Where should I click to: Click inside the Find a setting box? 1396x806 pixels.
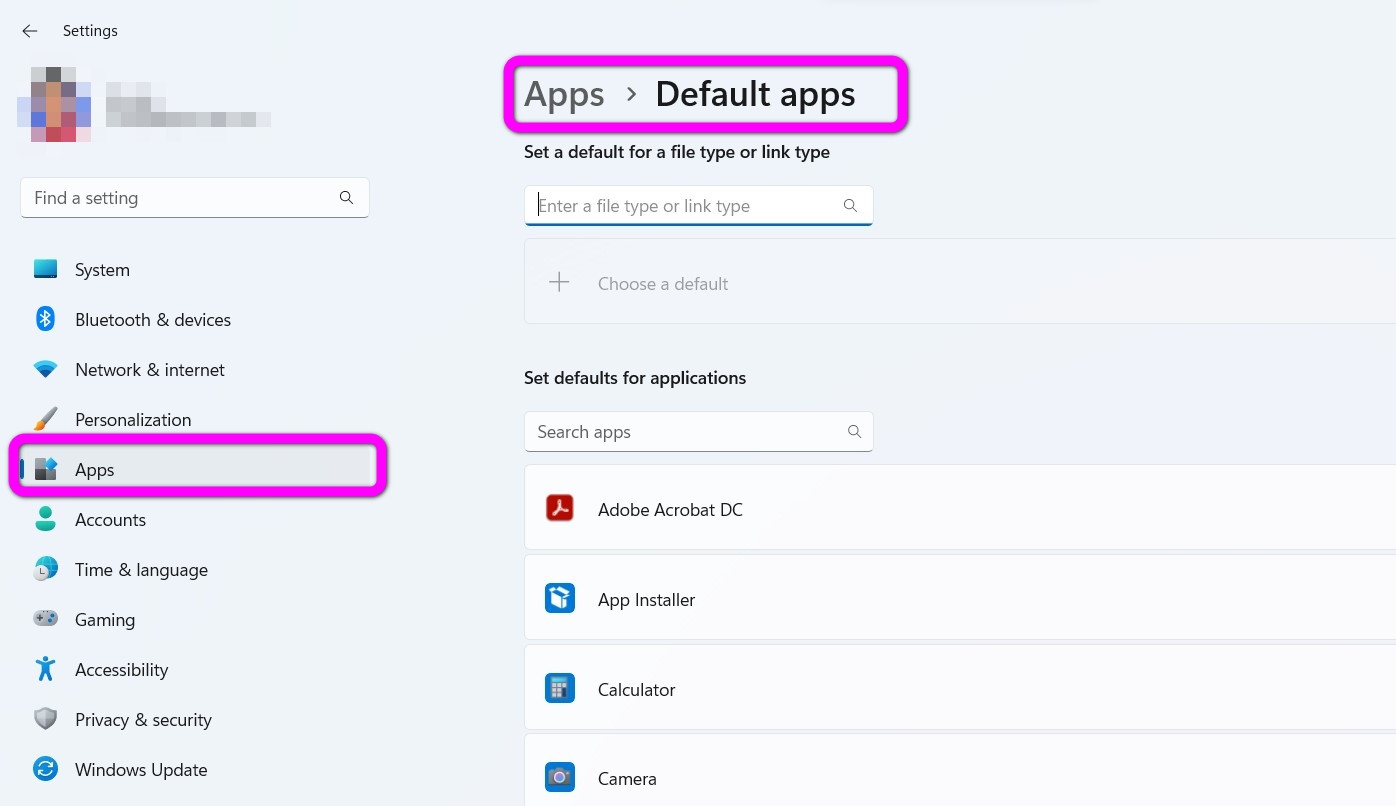pos(180,197)
